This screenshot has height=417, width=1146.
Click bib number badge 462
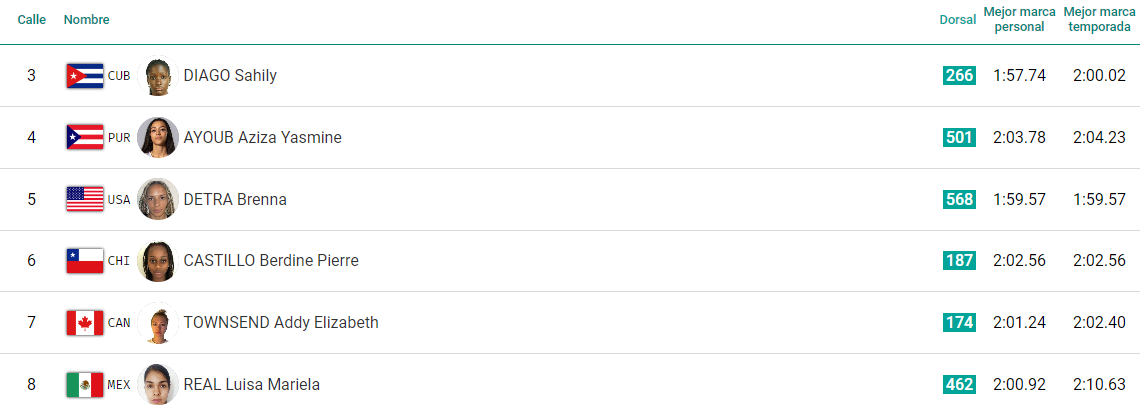959,385
